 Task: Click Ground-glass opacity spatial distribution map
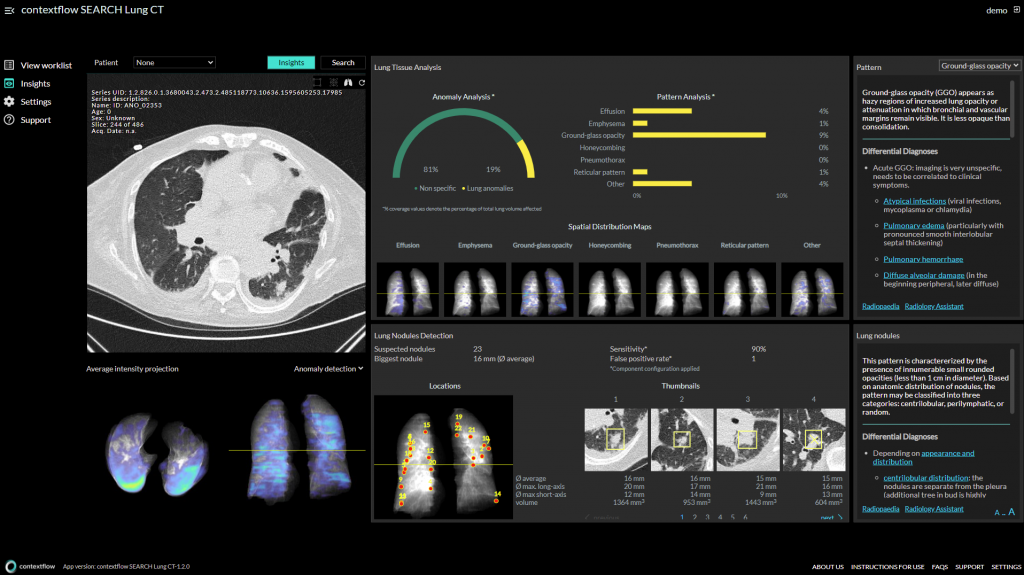click(x=542, y=289)
